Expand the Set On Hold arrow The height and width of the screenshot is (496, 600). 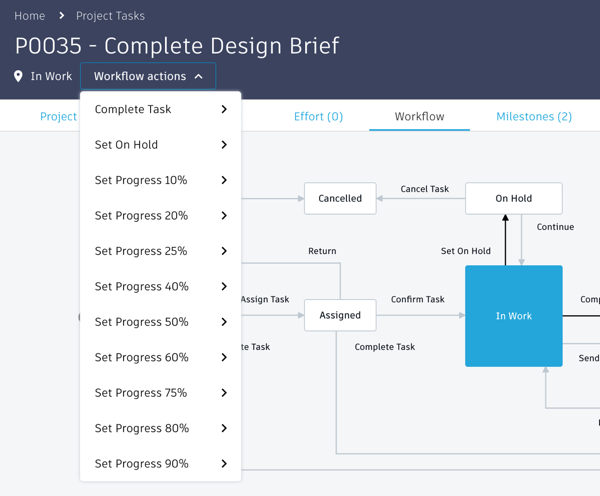224,145
